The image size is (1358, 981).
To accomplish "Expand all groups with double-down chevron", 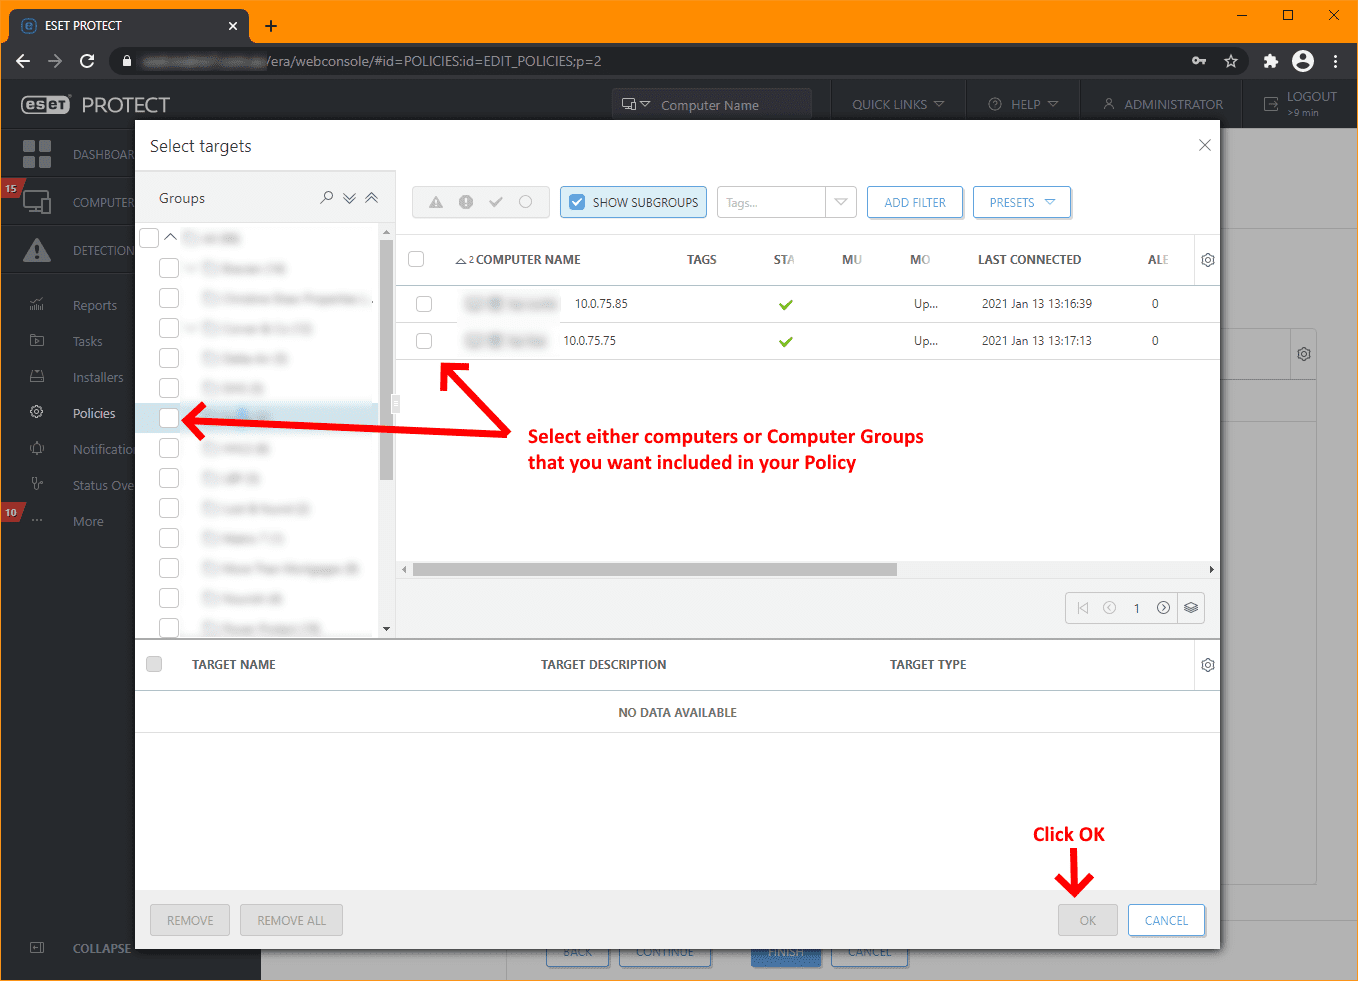I will click(349, 198).
